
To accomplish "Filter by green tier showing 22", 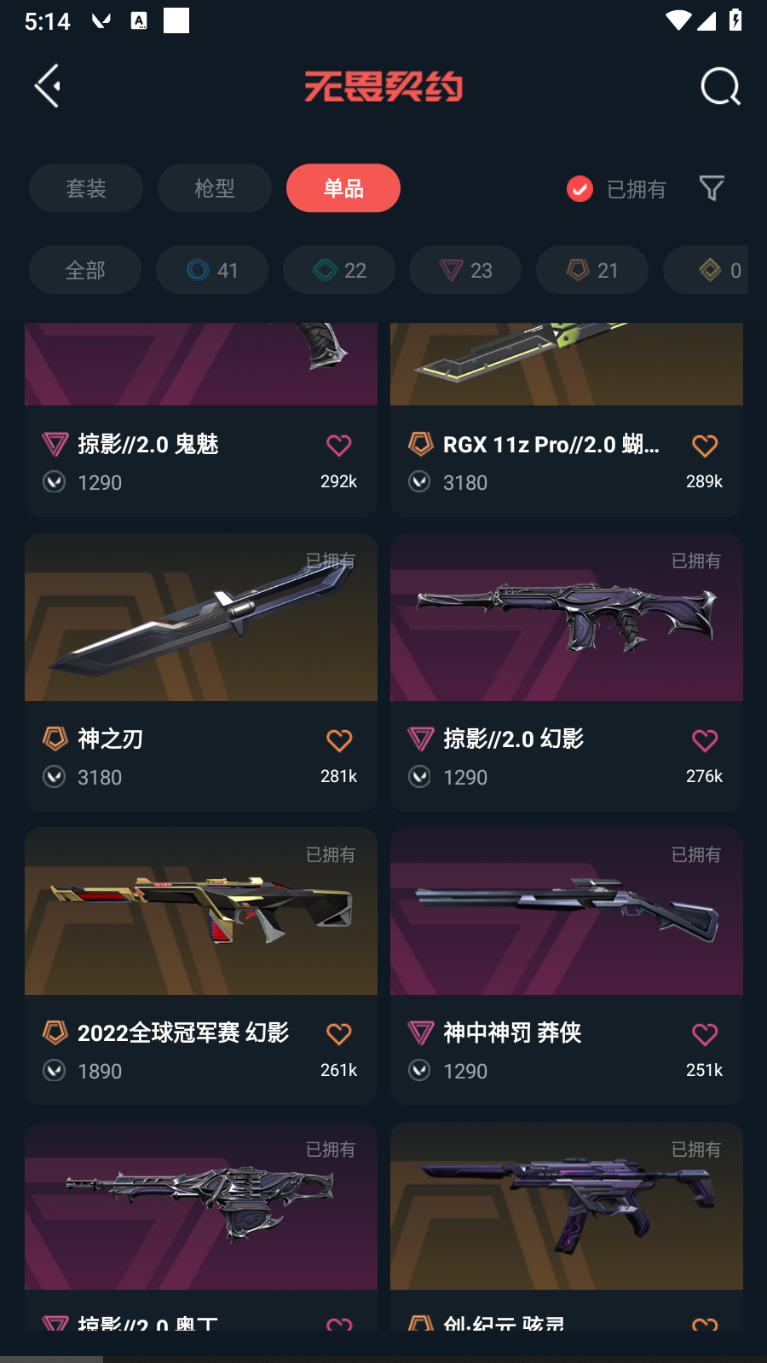I will tap(339, 270).
